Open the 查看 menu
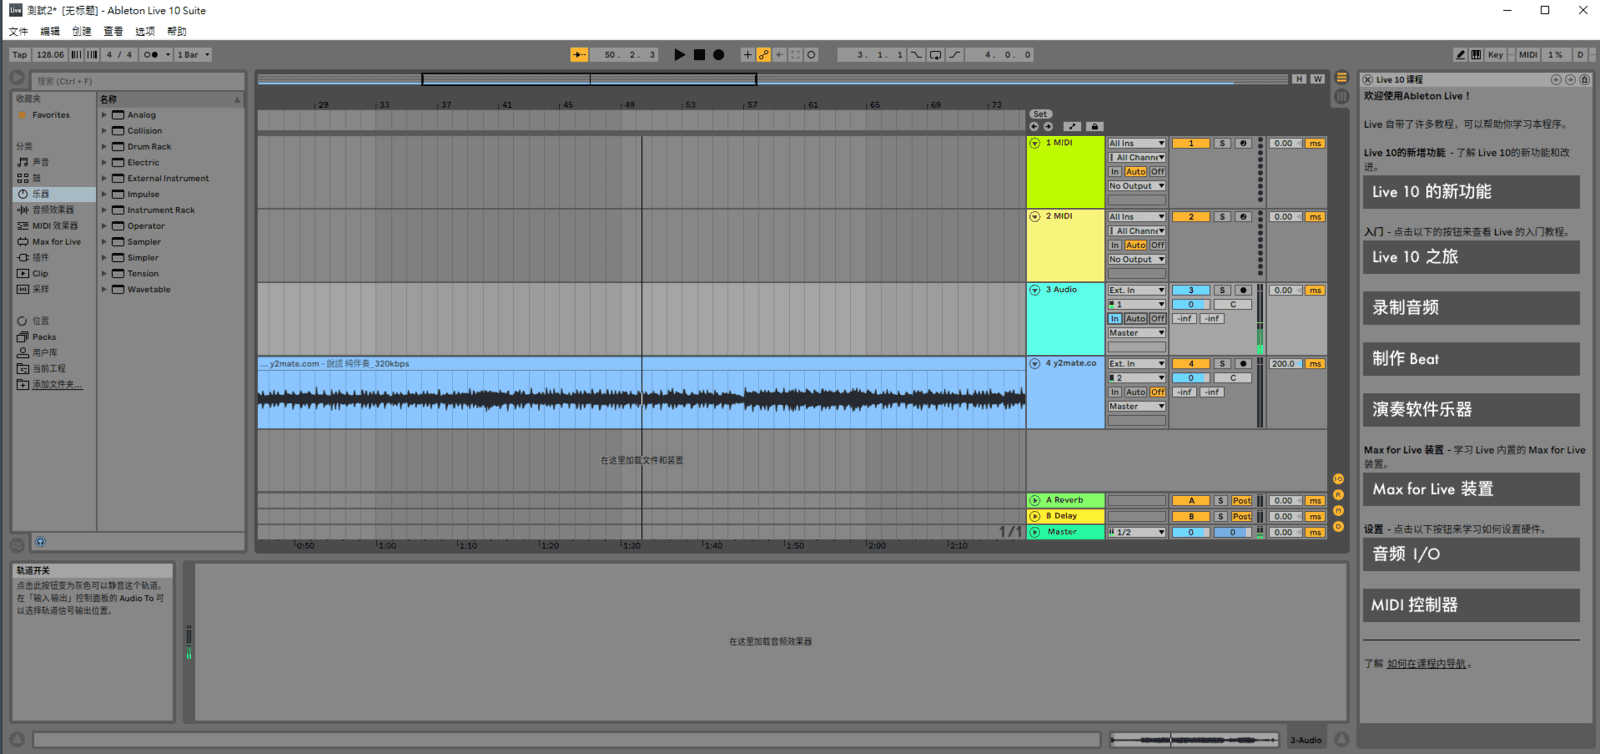Screen dimensions: 1600x754 (x=113, y=32)
